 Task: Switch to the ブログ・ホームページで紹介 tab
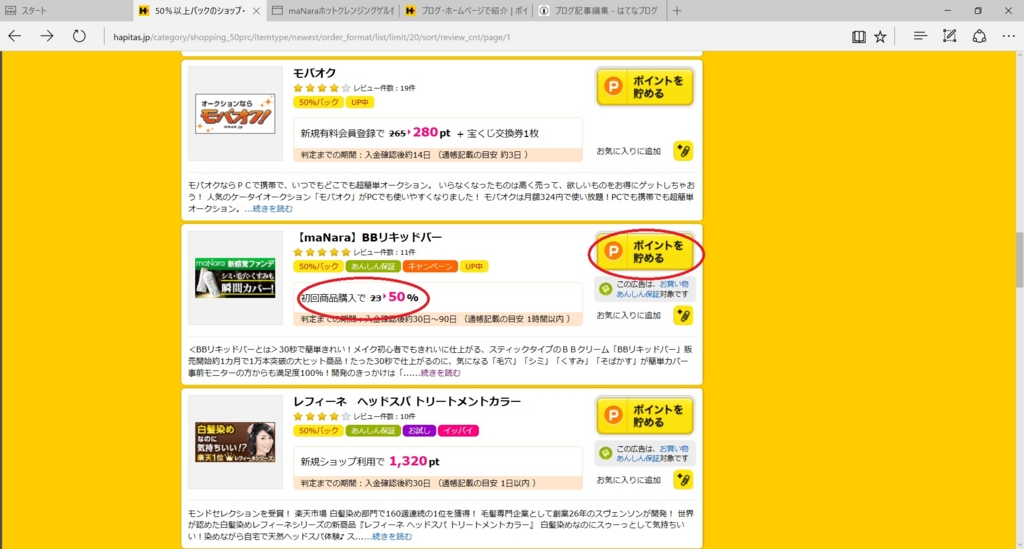click(466, 10)
